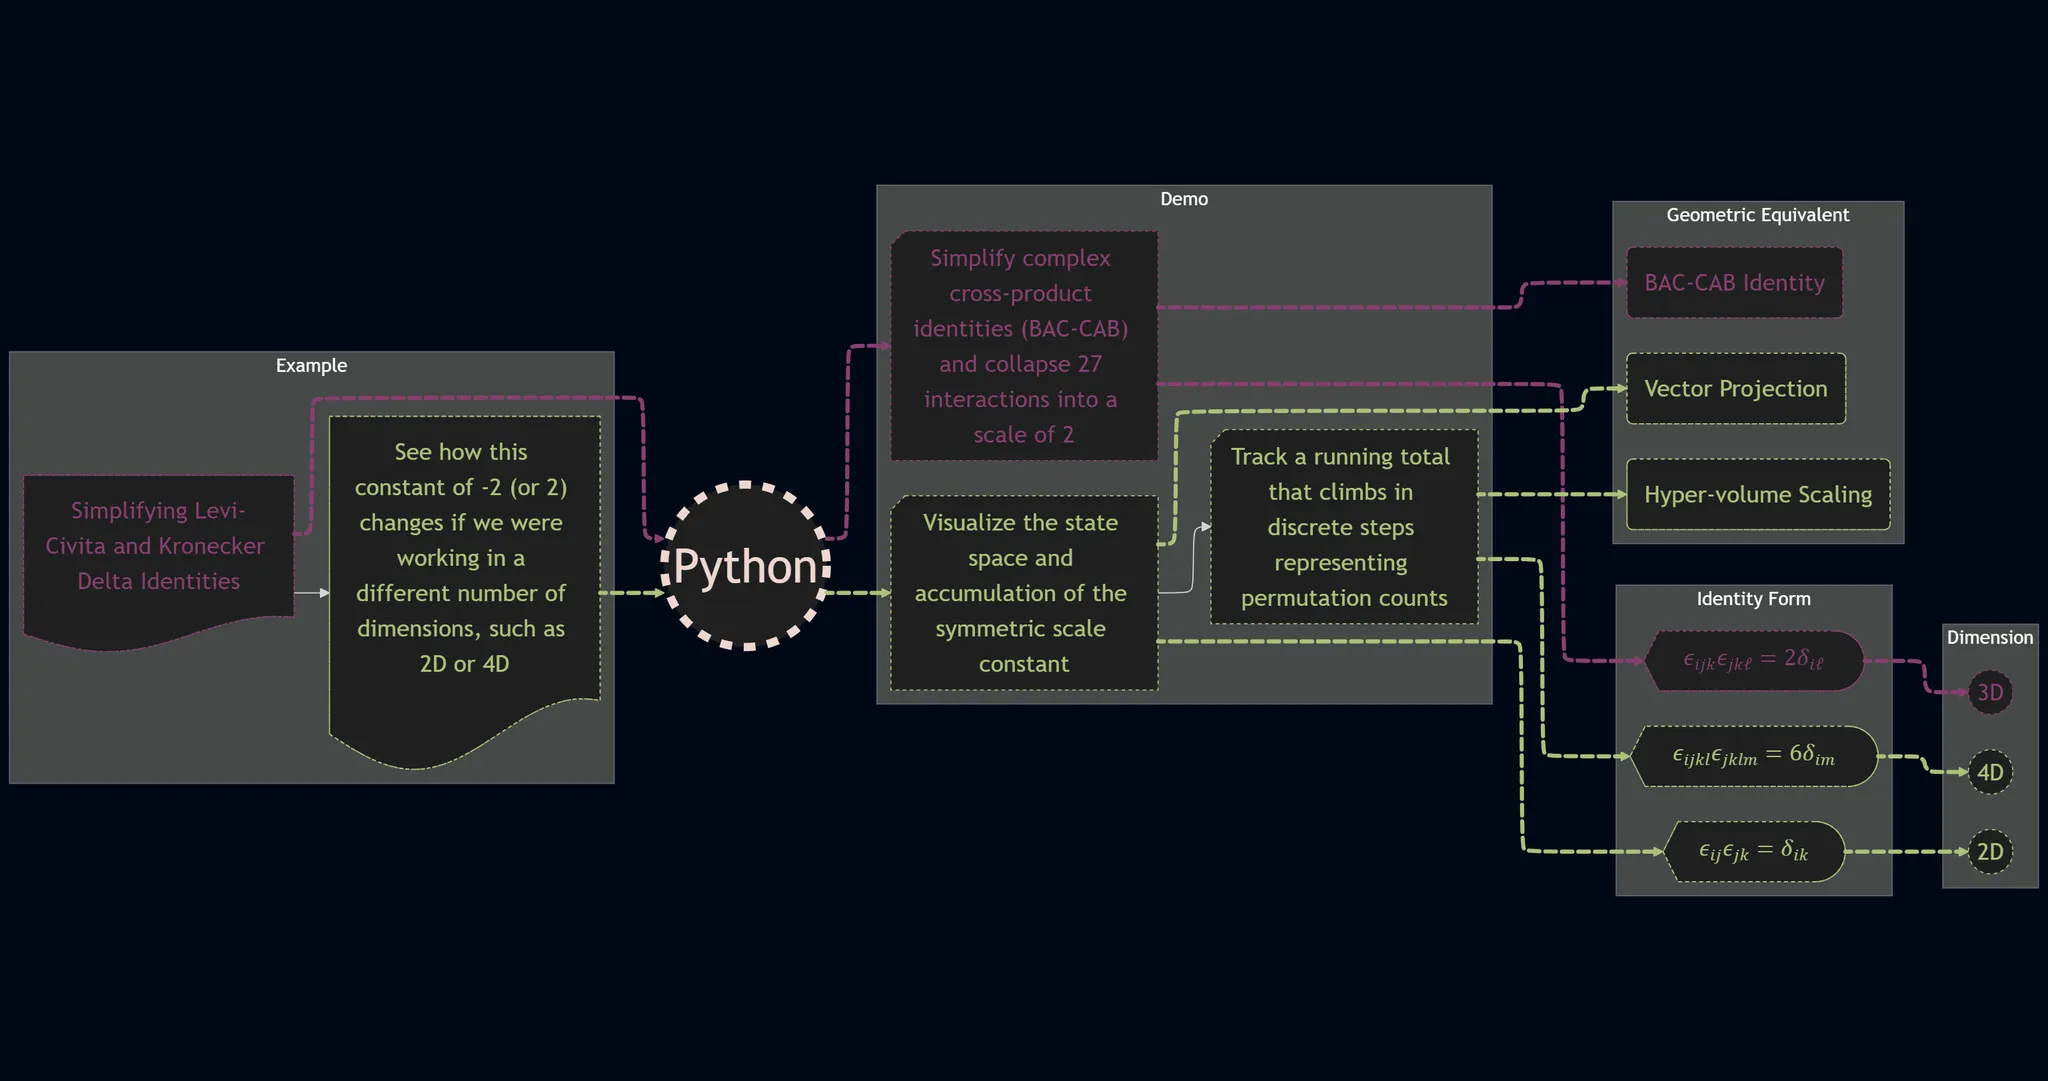2048x1081 pixels.
Task: Click the BAC-CAB Identity node
Action: click(x=1734, y=283)
